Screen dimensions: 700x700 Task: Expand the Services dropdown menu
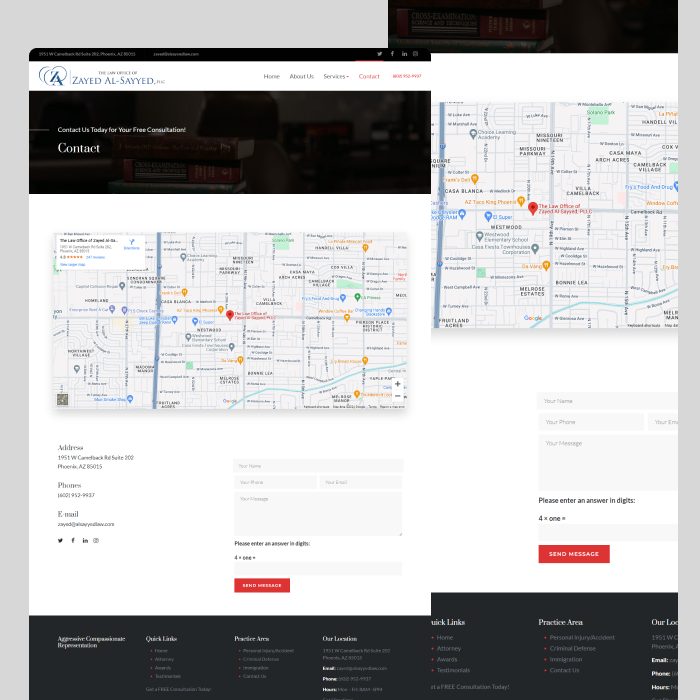[x=336, y=76]
